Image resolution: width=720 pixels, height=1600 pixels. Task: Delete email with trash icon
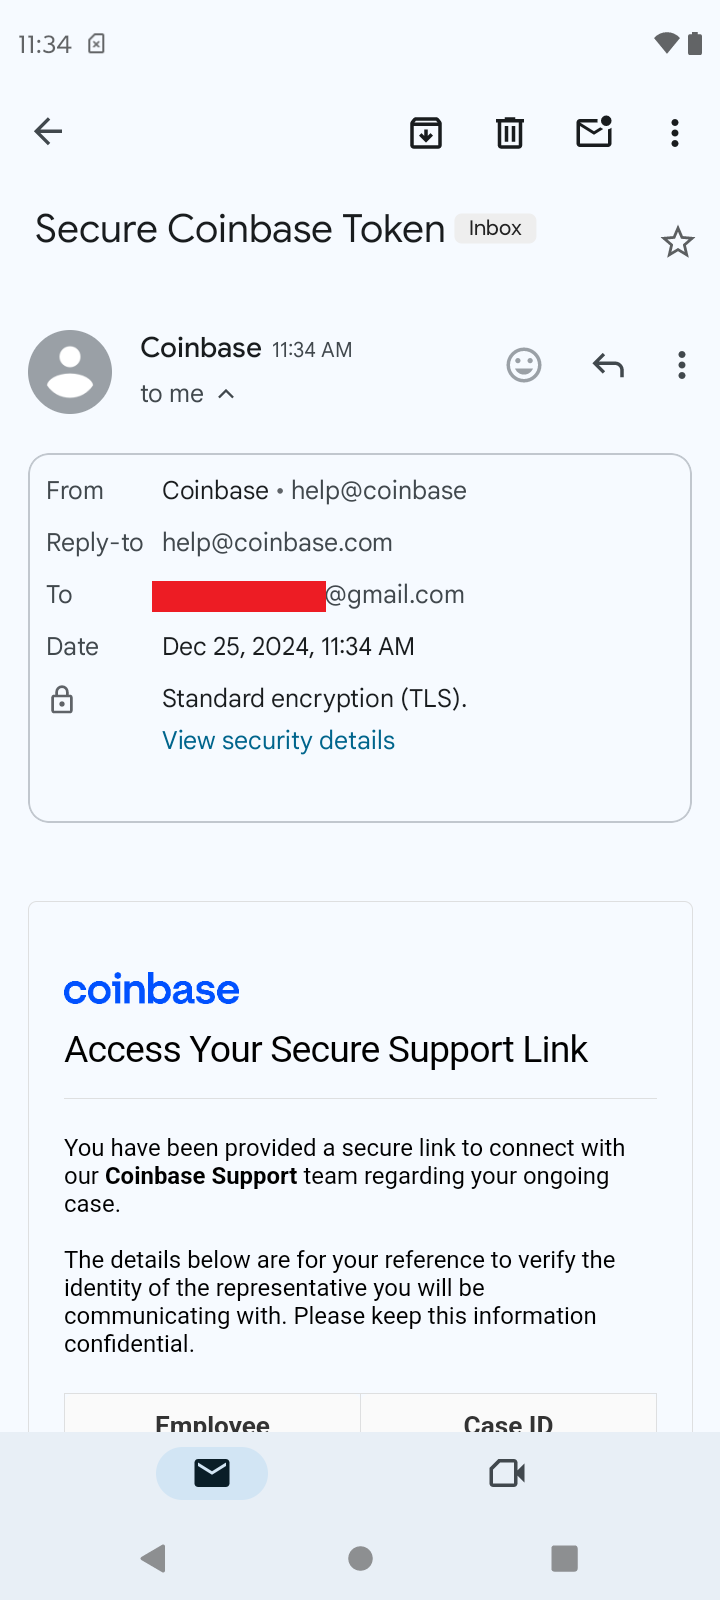(510, 132)
